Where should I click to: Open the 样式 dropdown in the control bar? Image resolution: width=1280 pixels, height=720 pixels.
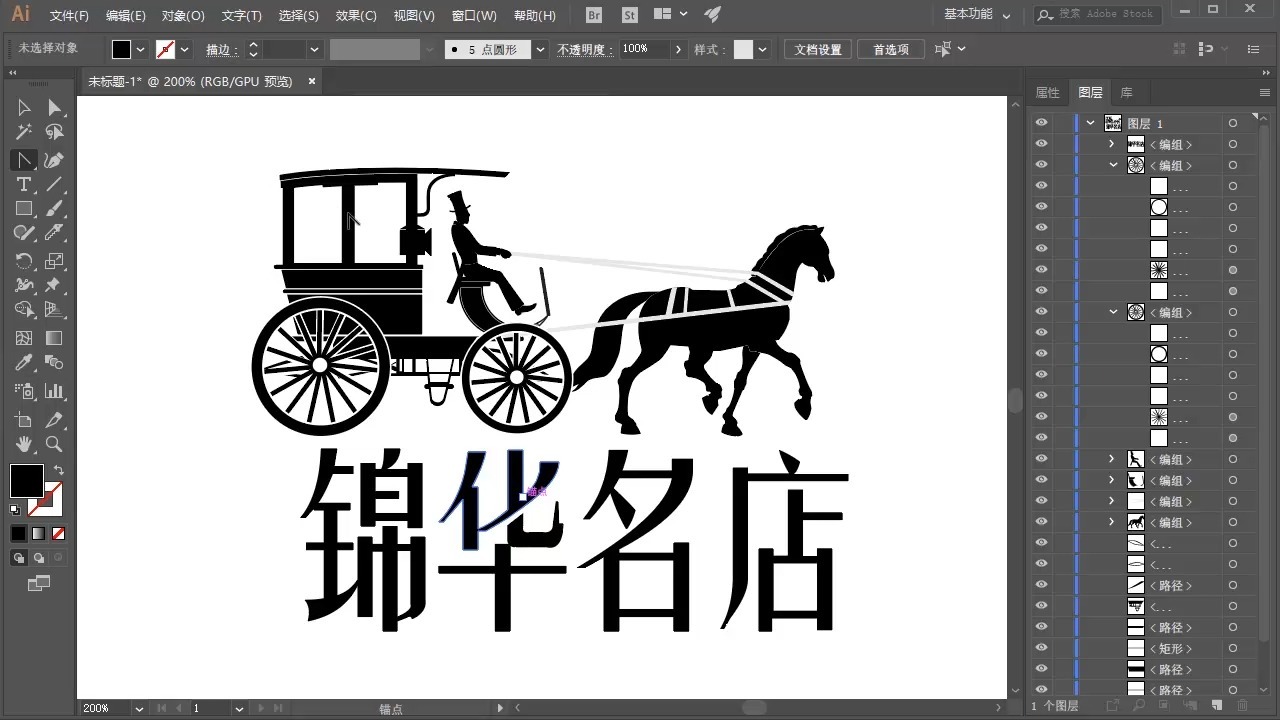click(x=761, y=48)
